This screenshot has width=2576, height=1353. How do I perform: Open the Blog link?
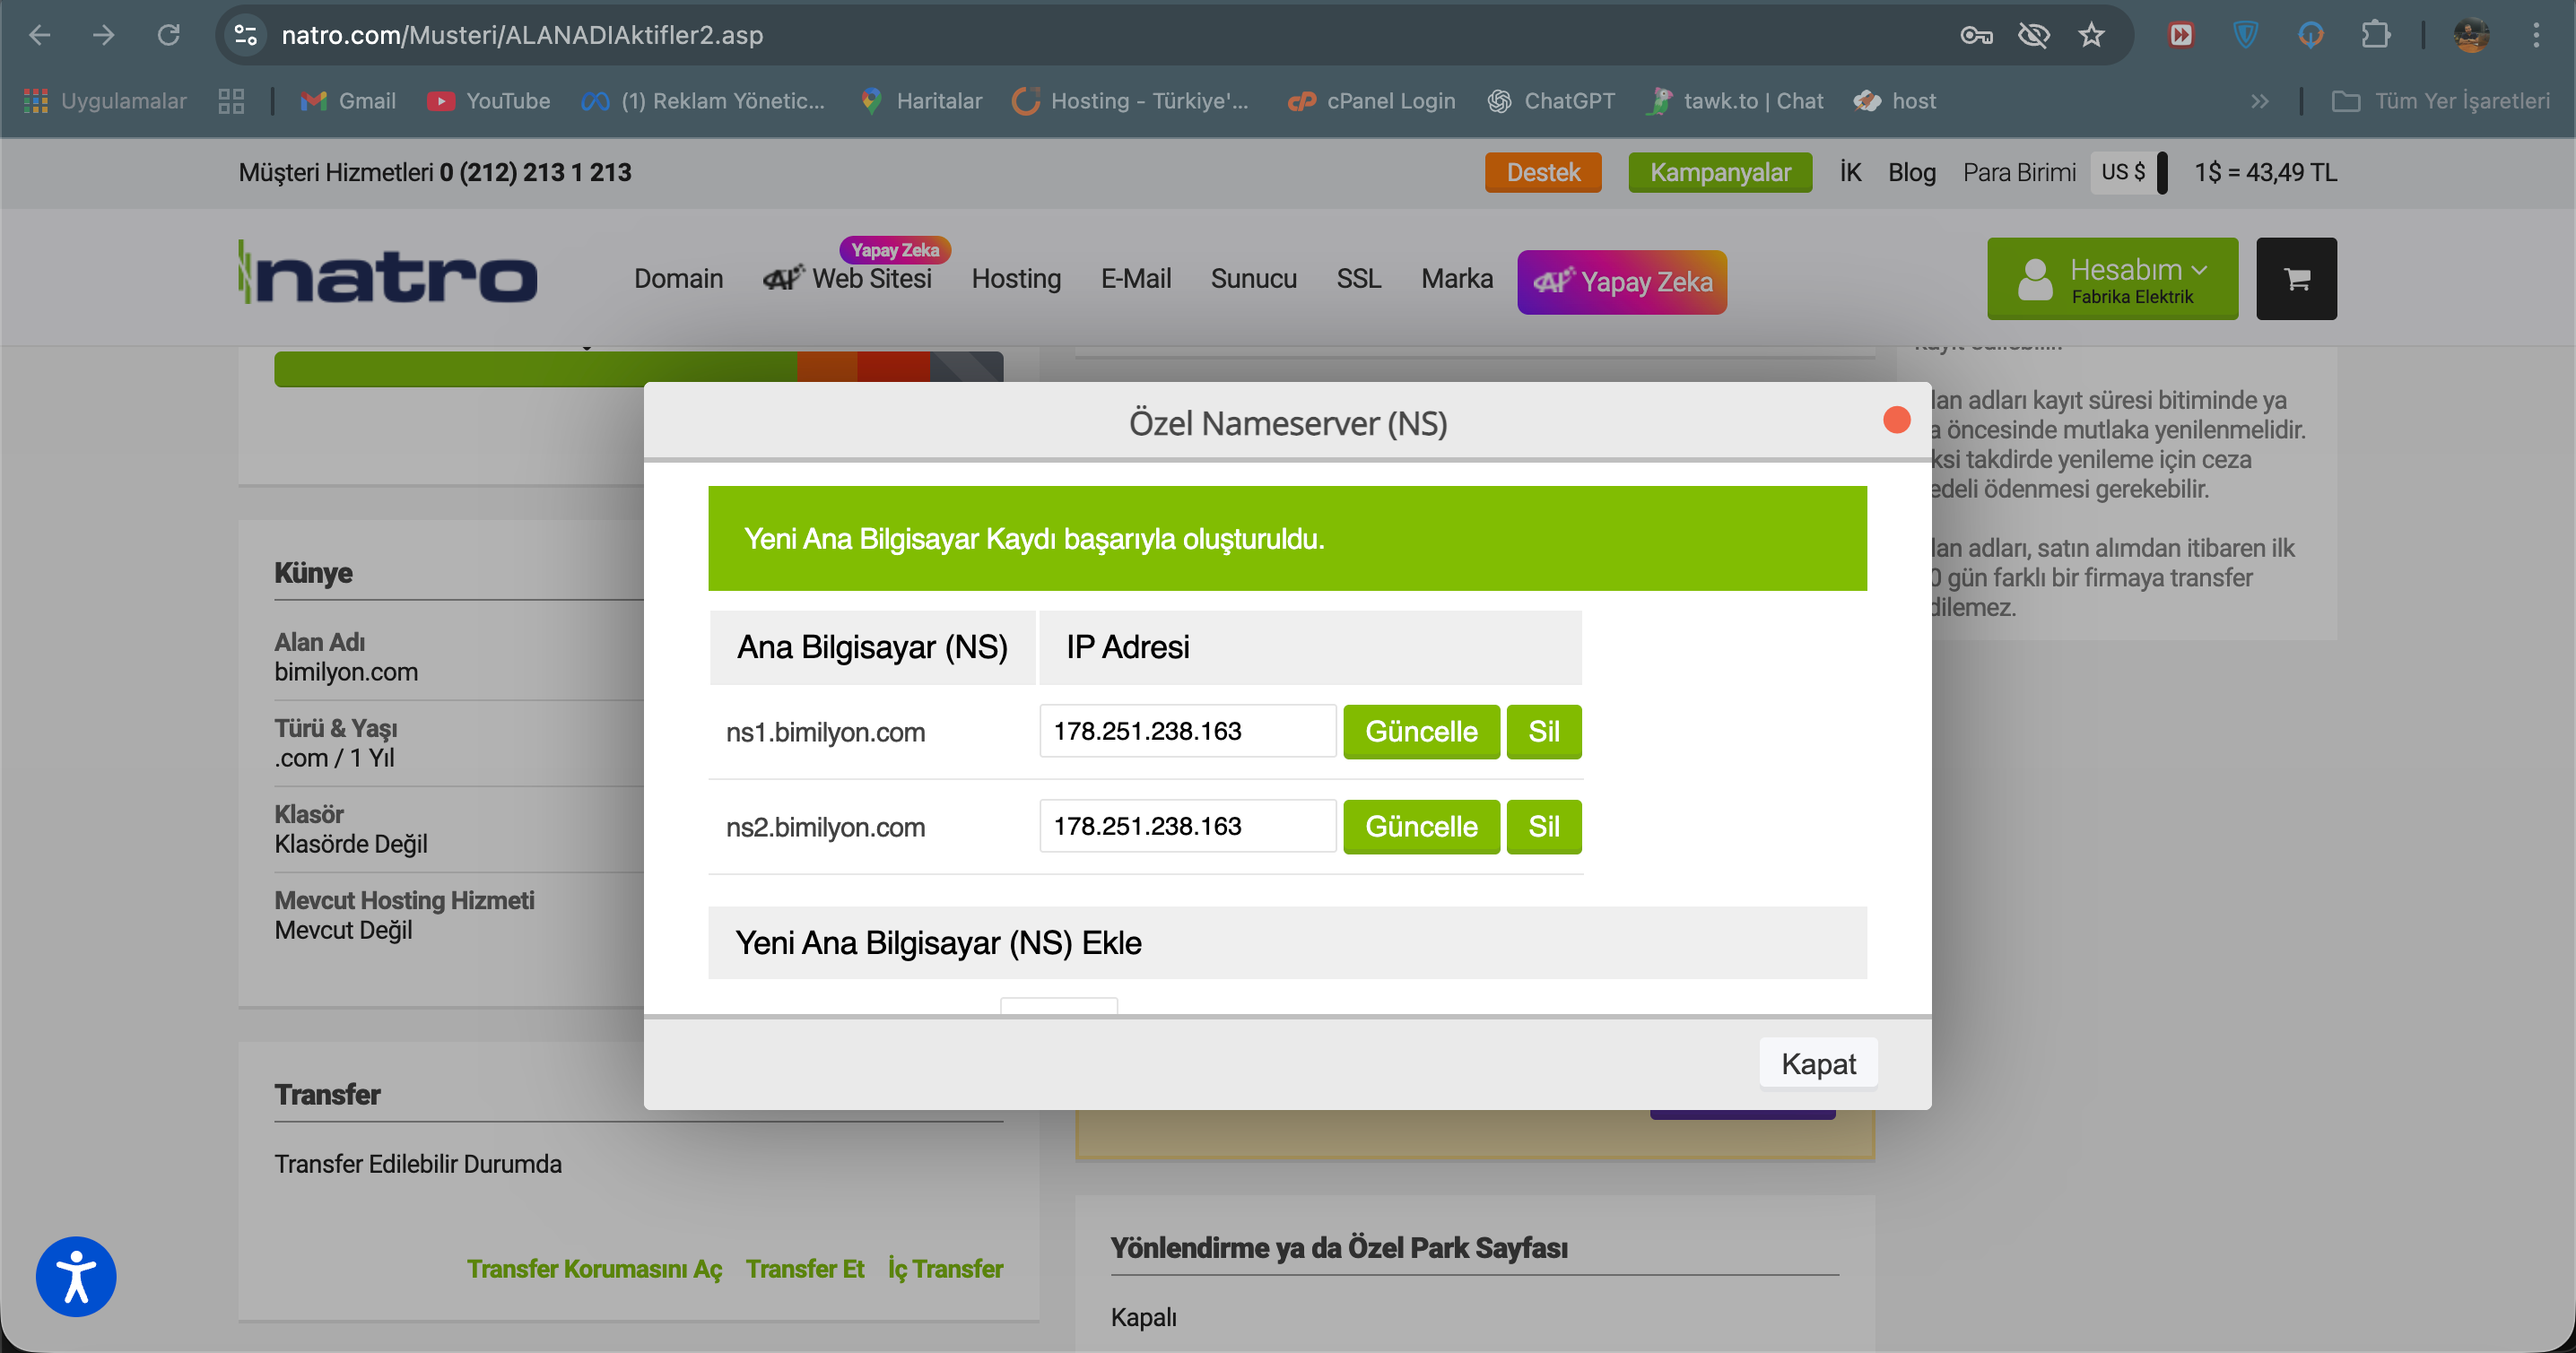tap(1911, 172)
